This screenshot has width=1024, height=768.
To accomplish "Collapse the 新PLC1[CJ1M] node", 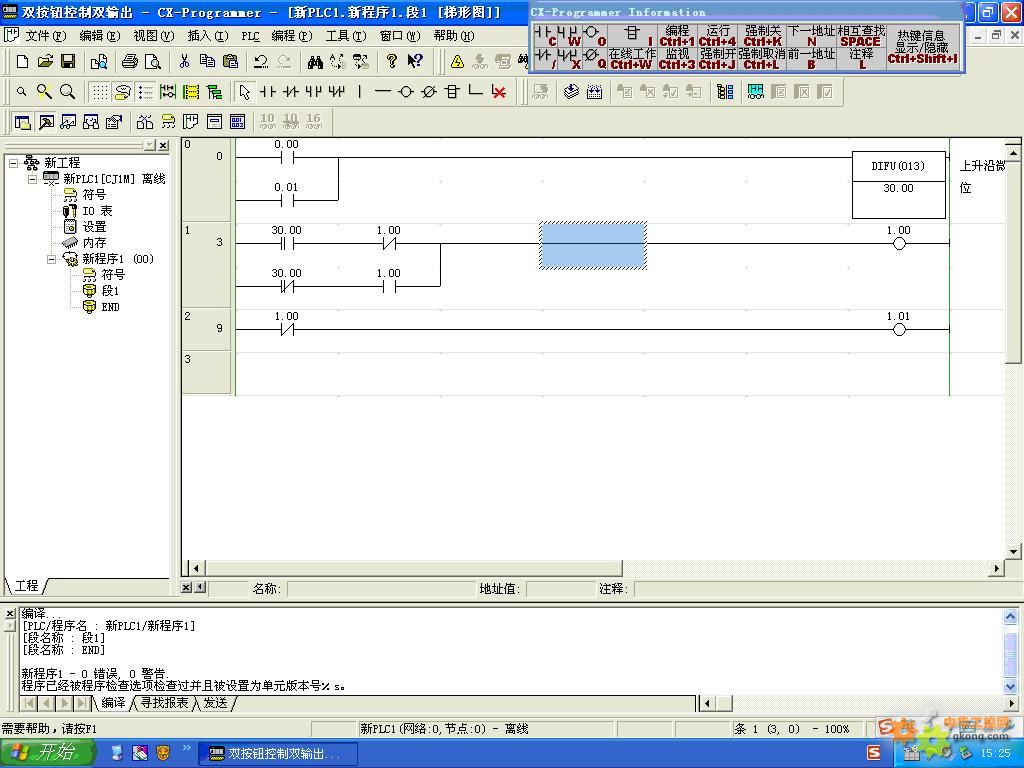I will [32, 178].
